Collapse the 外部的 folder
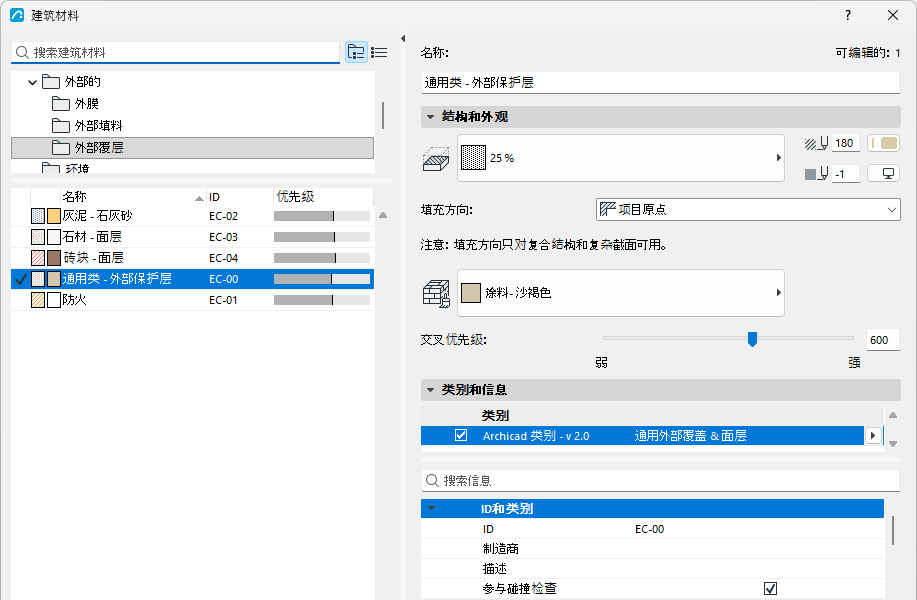 [x=33, y=82]
